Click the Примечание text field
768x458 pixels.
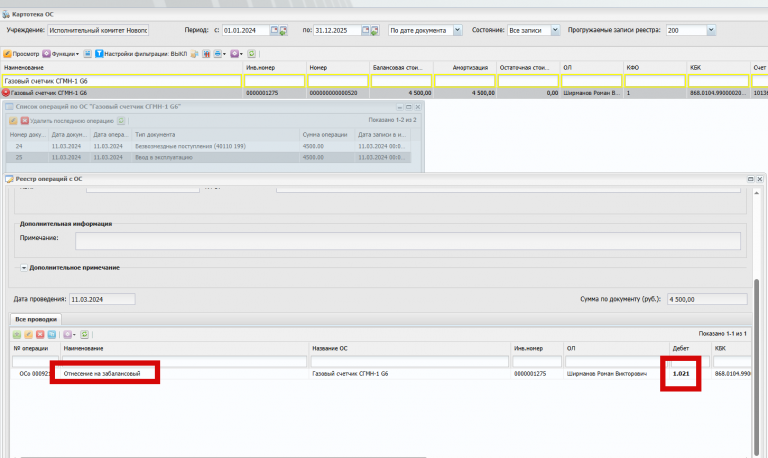point(408,241)
